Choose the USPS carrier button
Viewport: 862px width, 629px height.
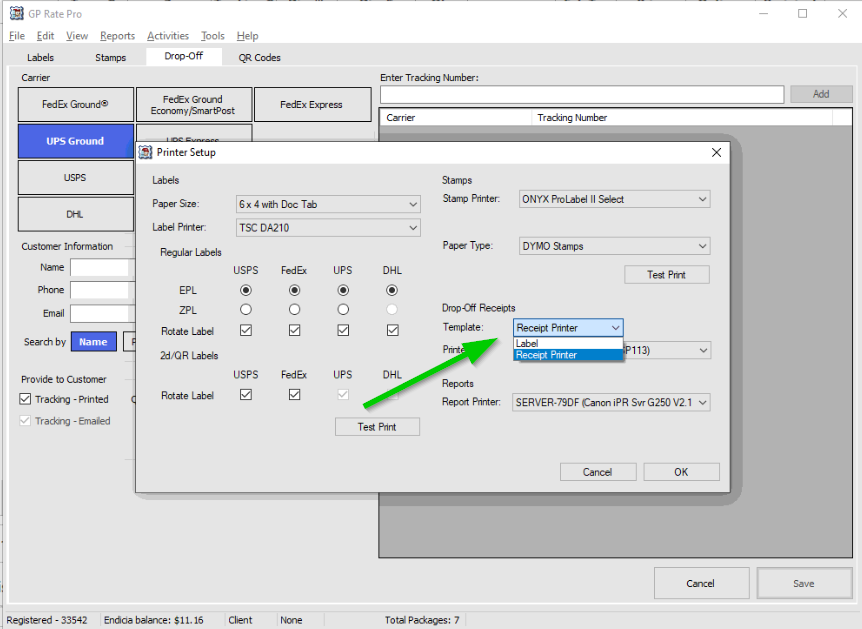(x=75, y=177)
